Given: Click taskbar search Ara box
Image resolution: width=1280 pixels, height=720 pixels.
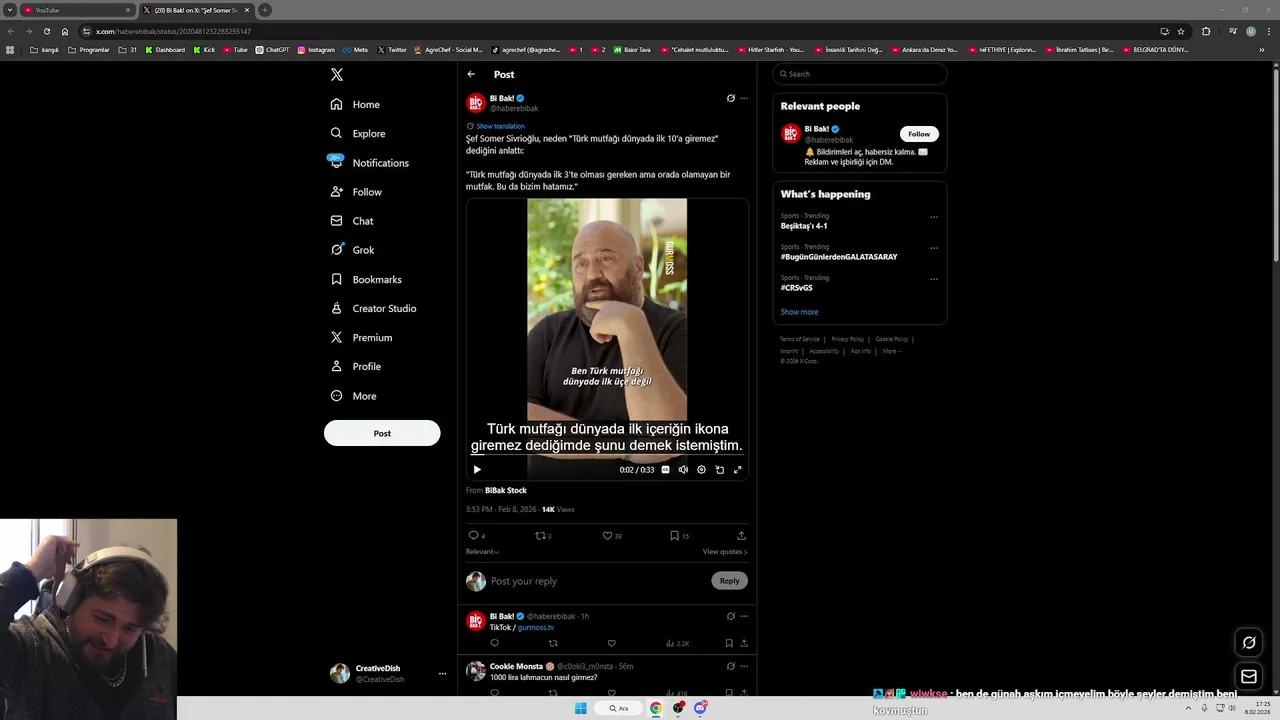Looking at the screenshot, I should (x=619, y=708).
